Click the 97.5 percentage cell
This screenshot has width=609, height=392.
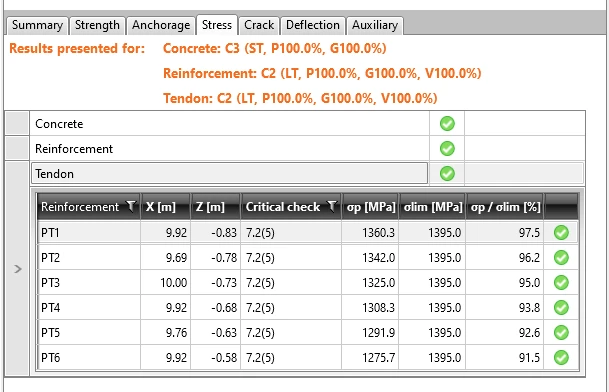(x=505, y=233)
